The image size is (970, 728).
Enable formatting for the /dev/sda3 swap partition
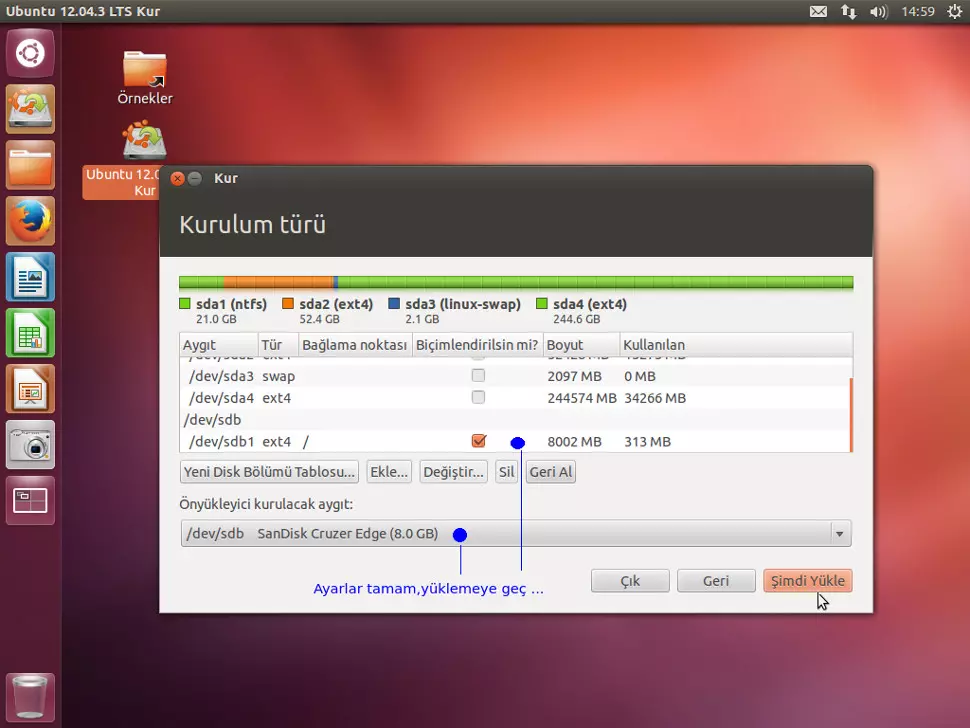pos(478,376)
